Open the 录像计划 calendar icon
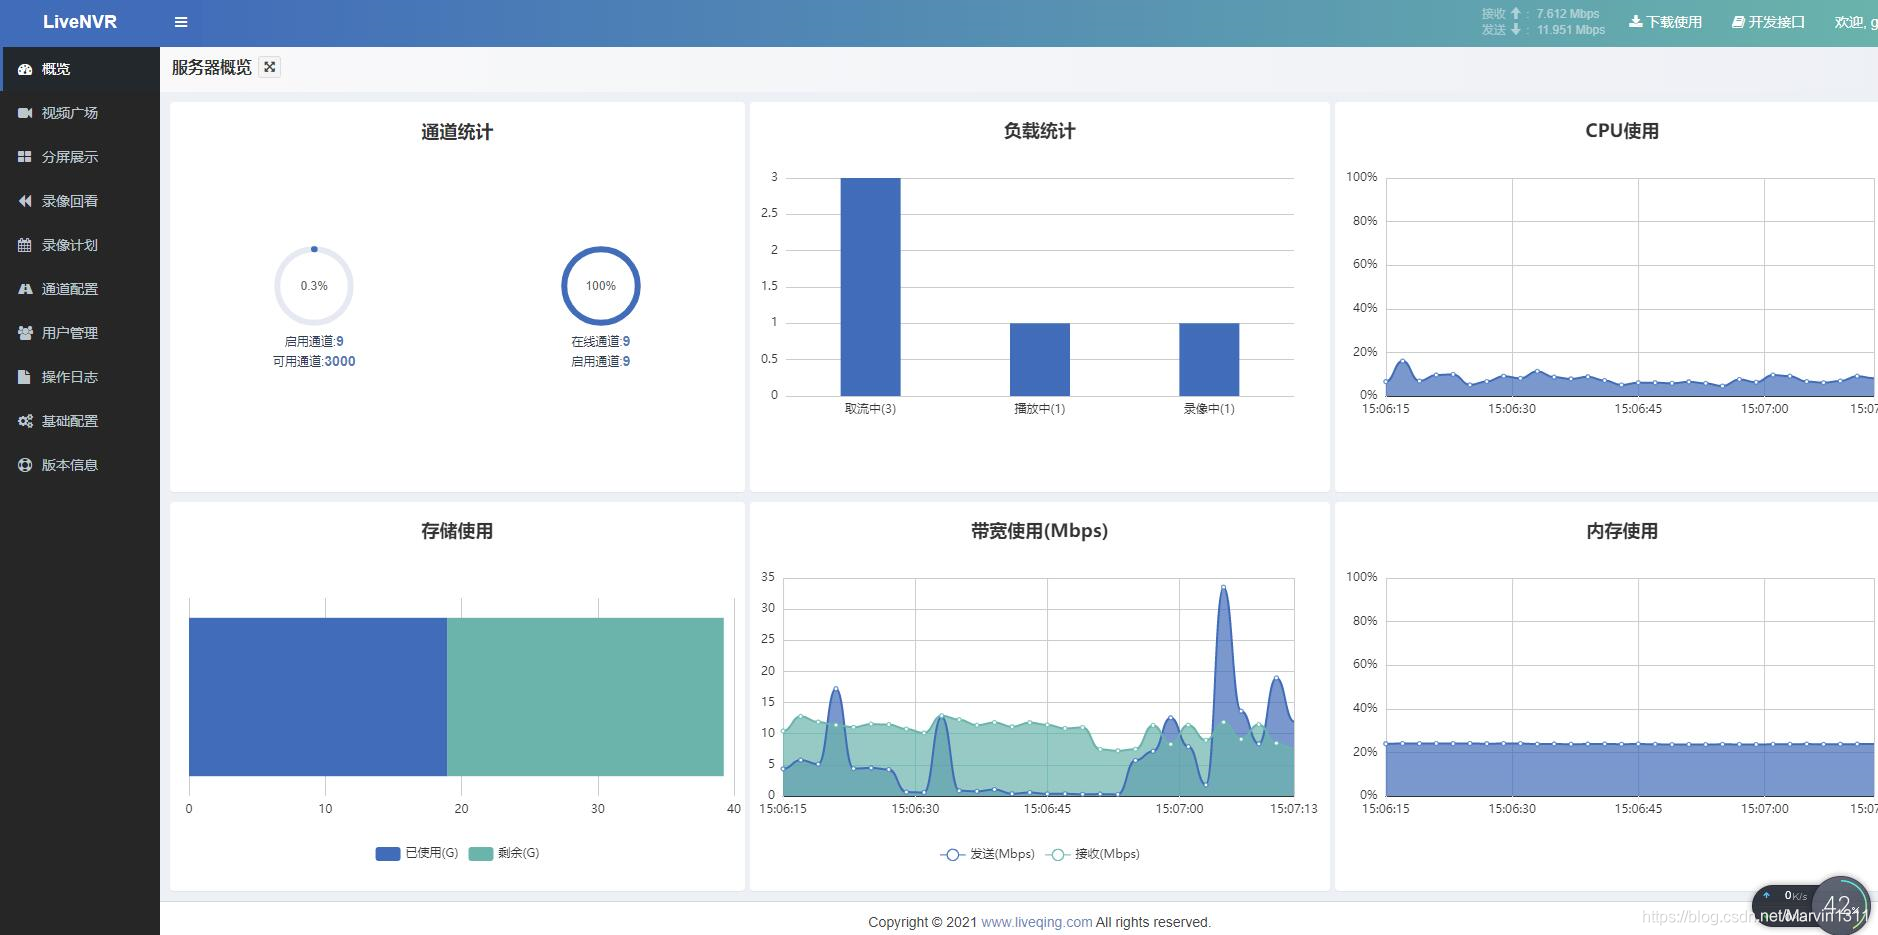Viewport: 1878px width, 935px height. 25,245
